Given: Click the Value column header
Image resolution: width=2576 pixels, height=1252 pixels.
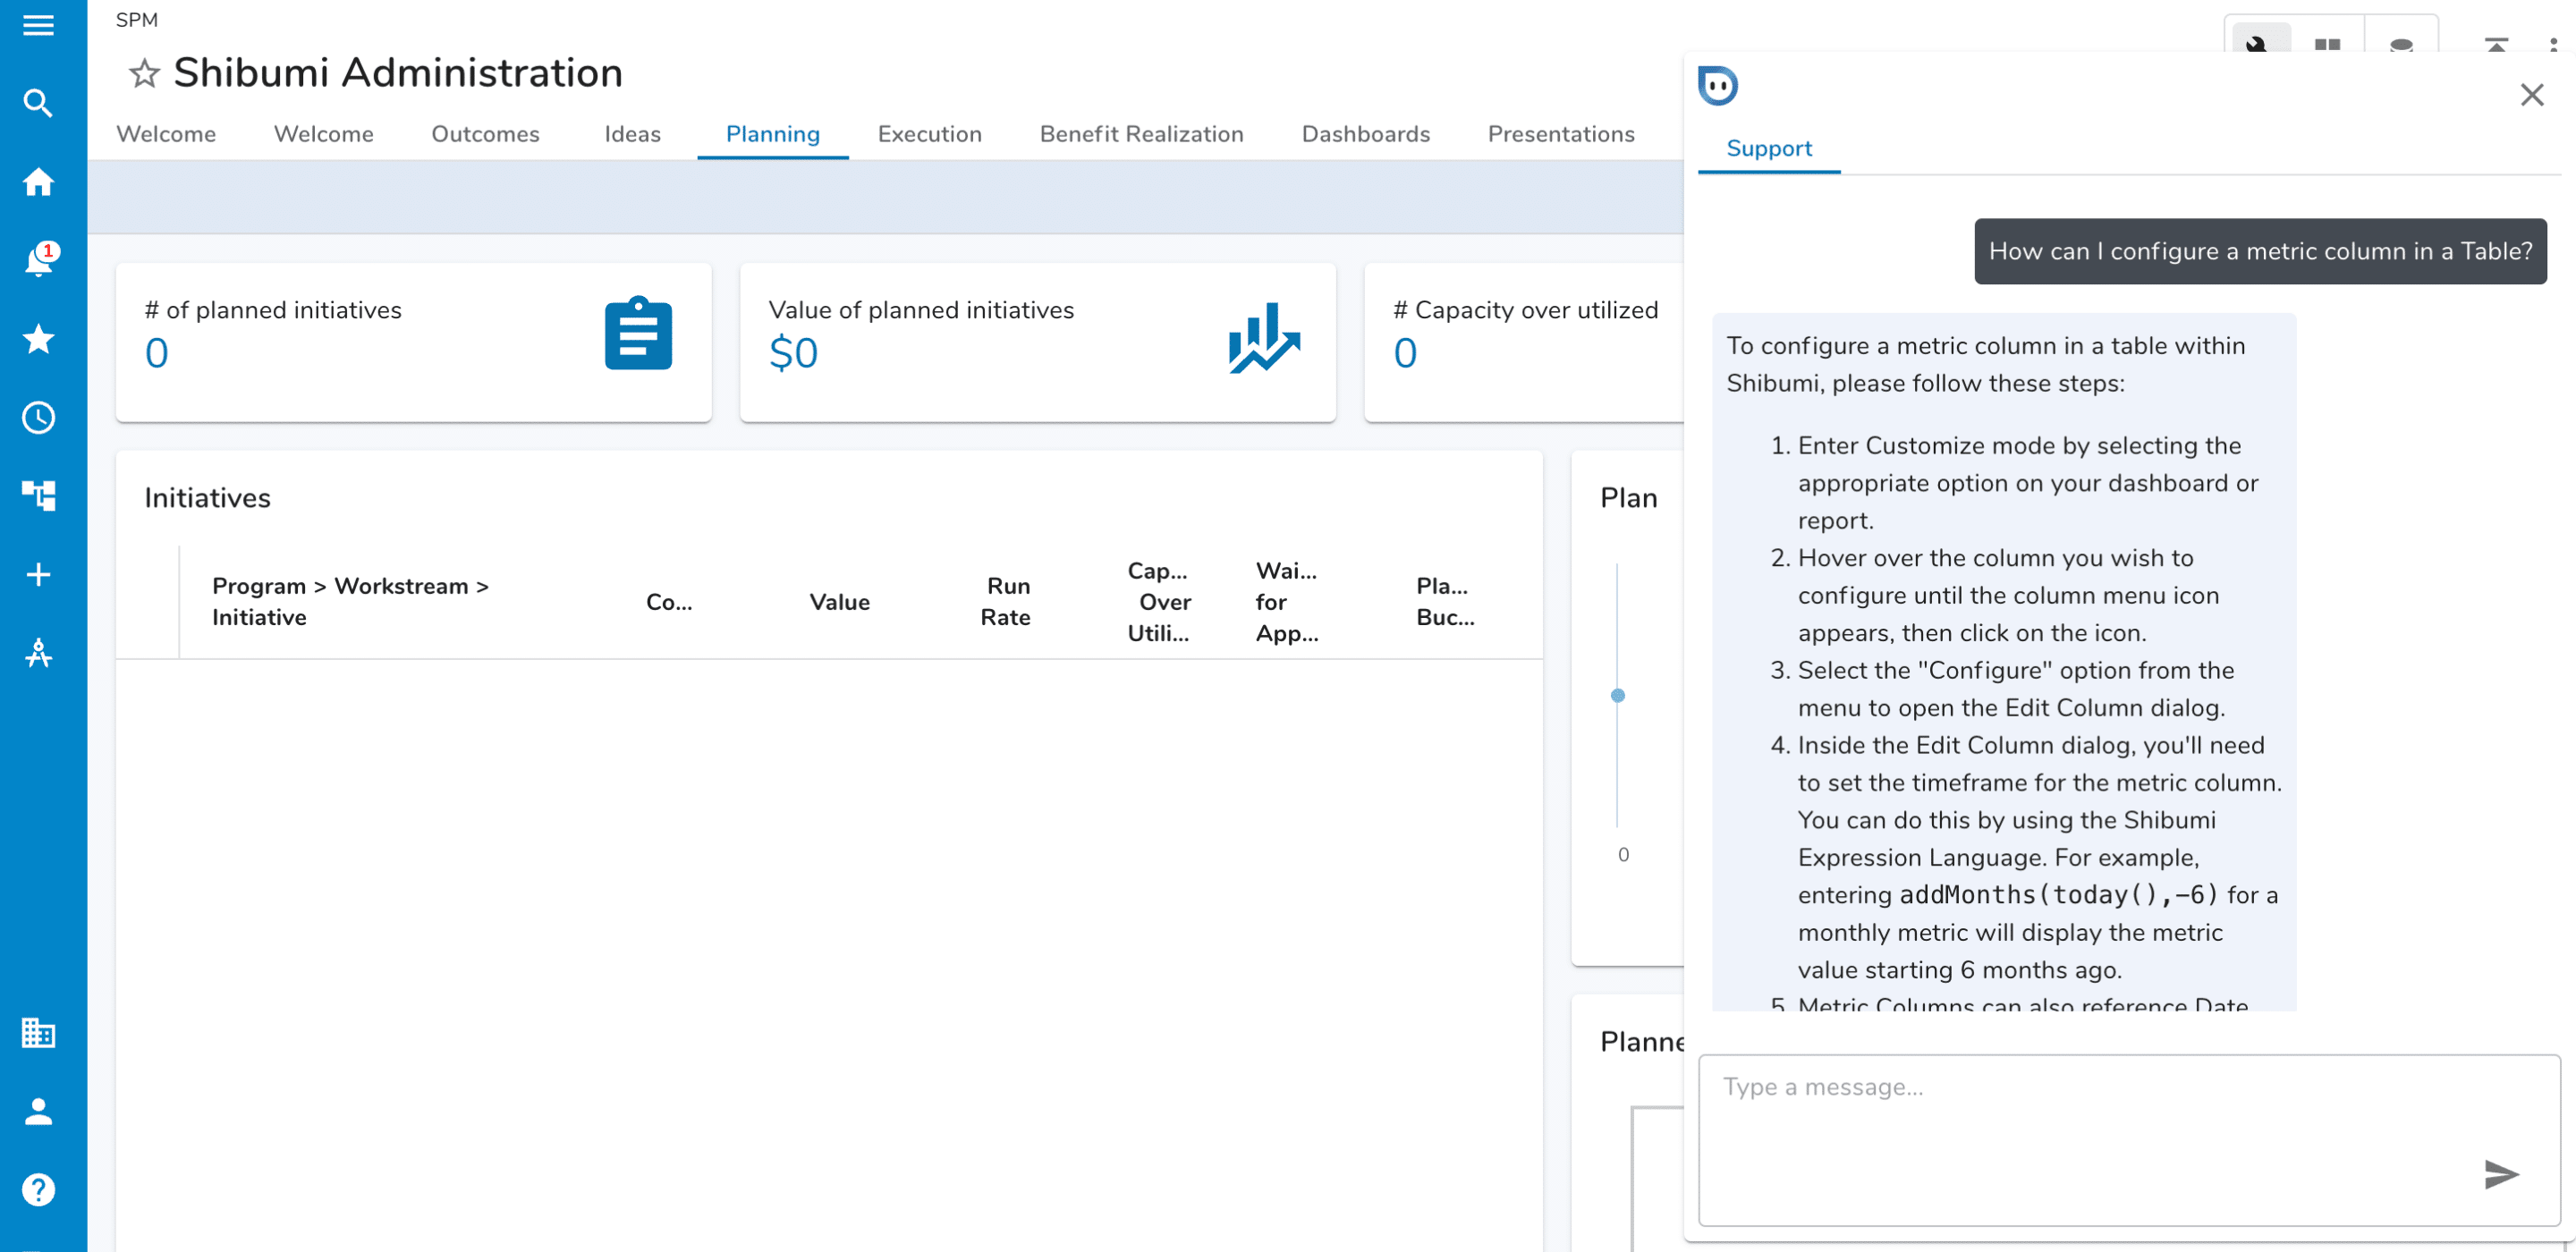Looking at the screenshot, I should tap(839, 602).
